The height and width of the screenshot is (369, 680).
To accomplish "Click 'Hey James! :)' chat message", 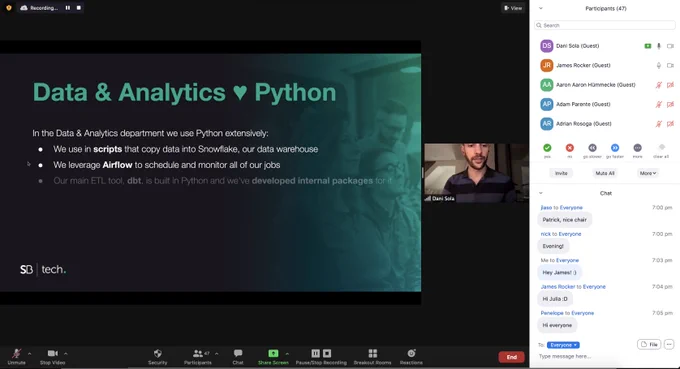I will coord(559,273).
